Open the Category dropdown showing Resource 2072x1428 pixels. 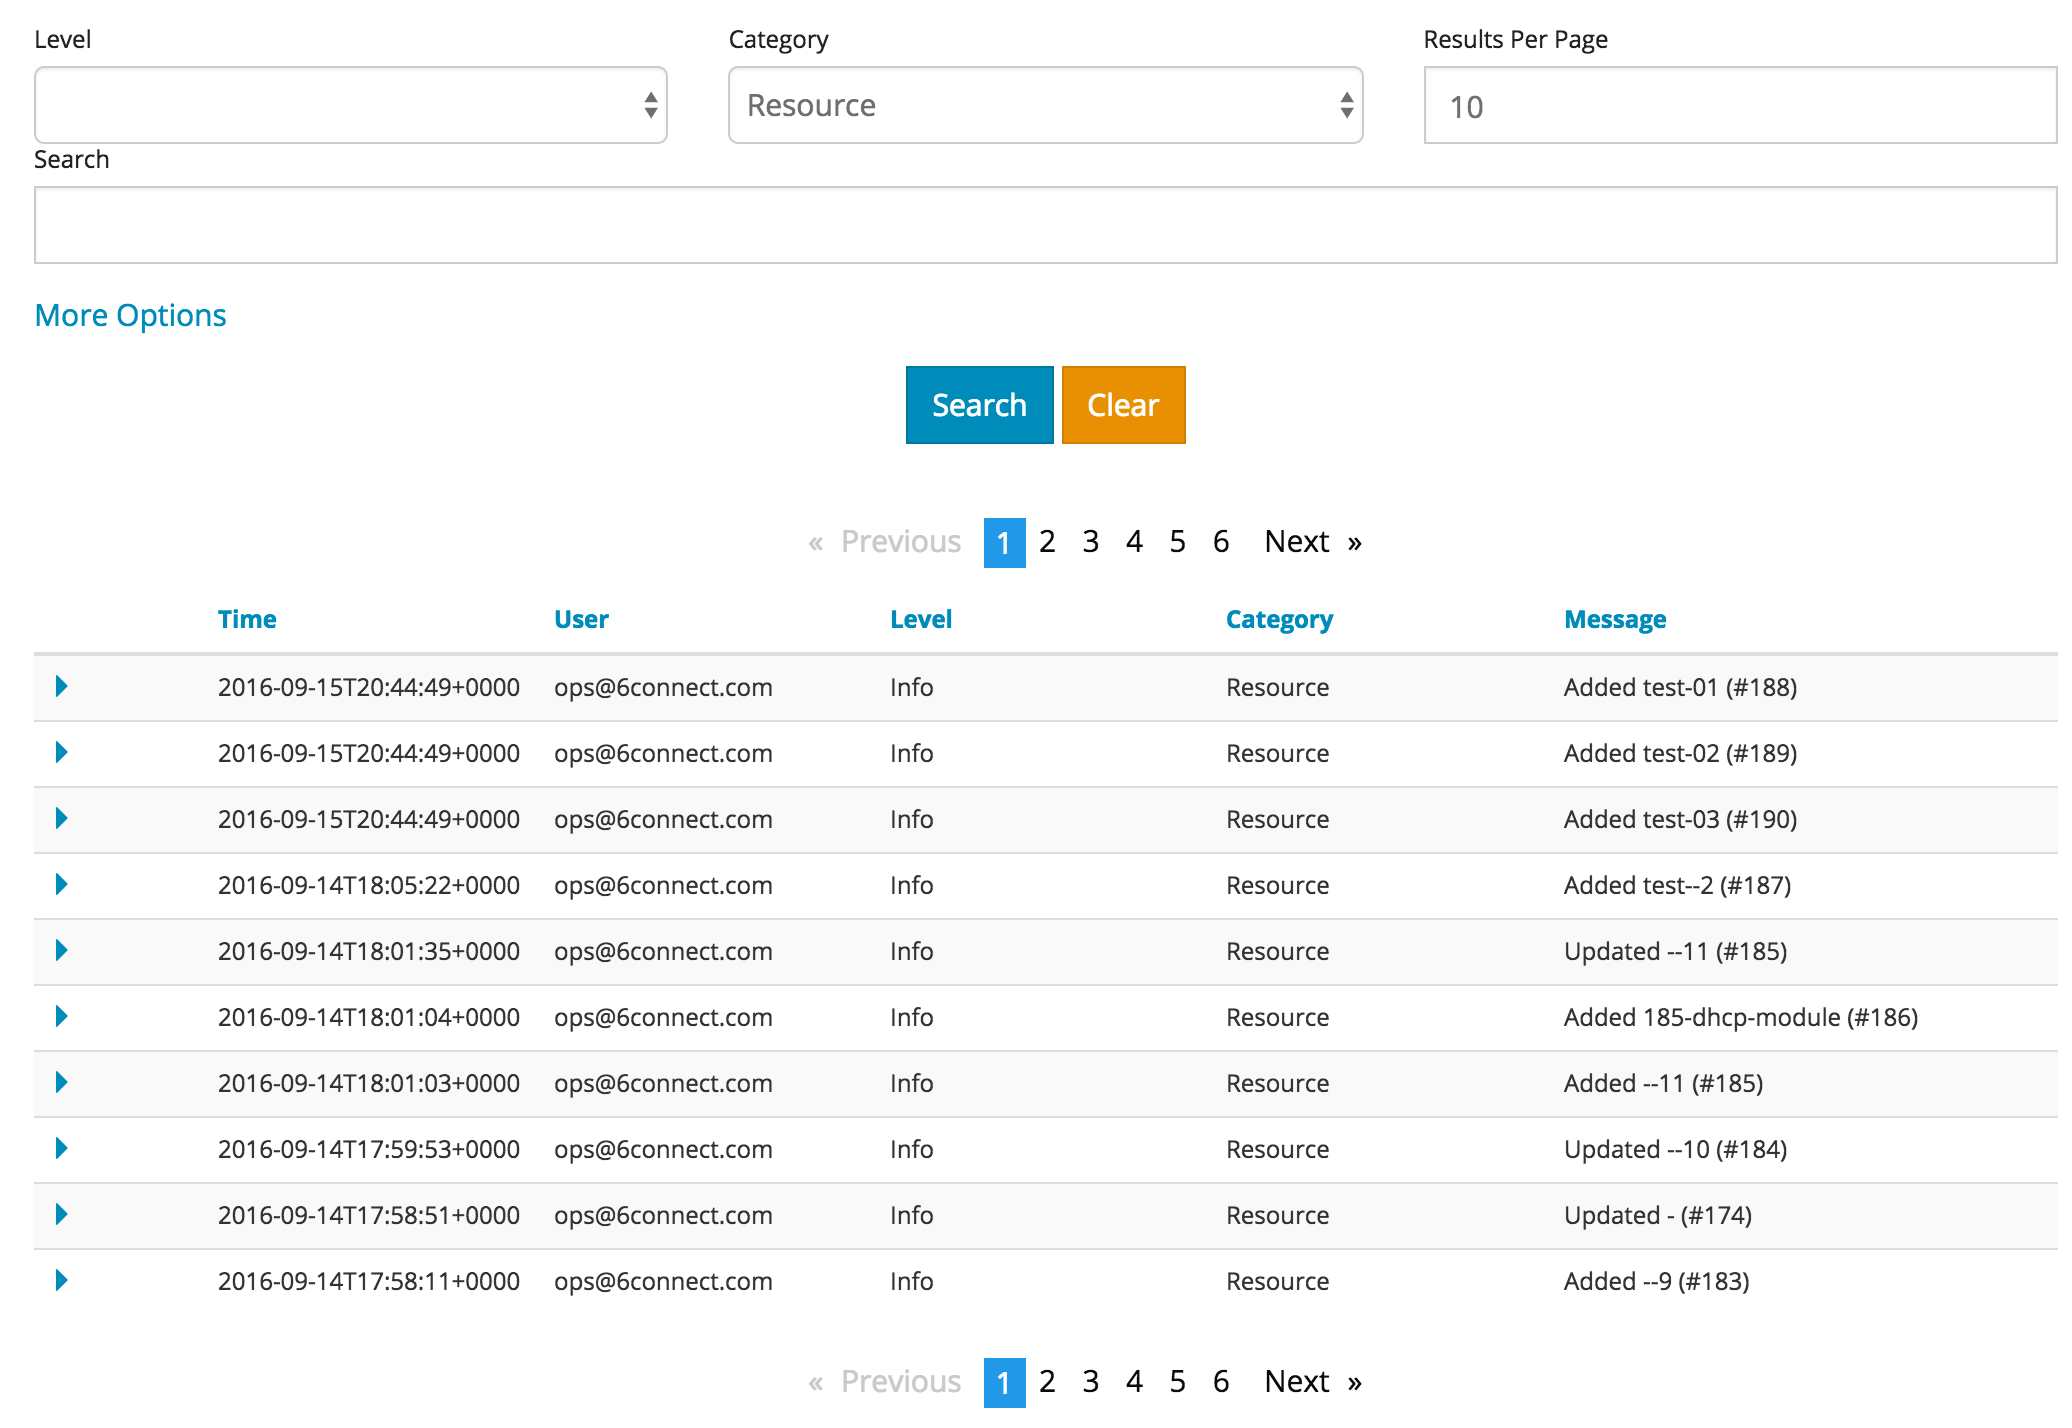pos(1045,105)
